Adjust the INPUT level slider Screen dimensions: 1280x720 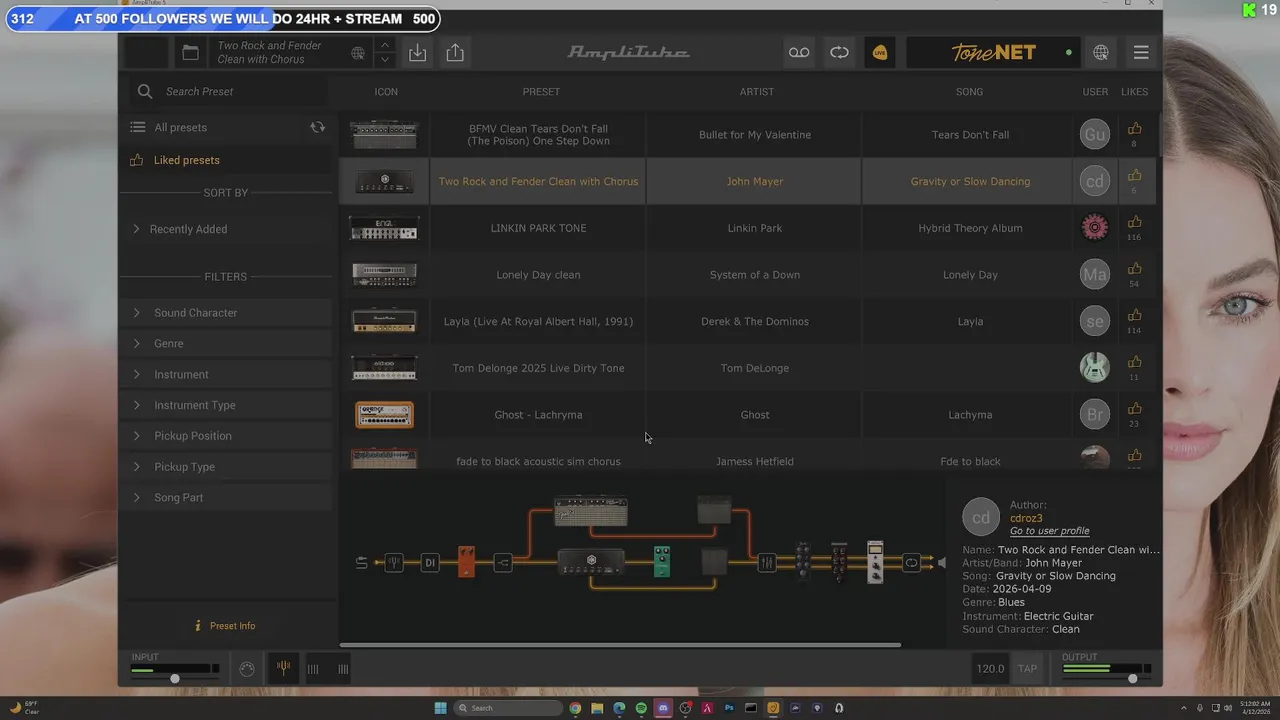(x=174, y=679)
